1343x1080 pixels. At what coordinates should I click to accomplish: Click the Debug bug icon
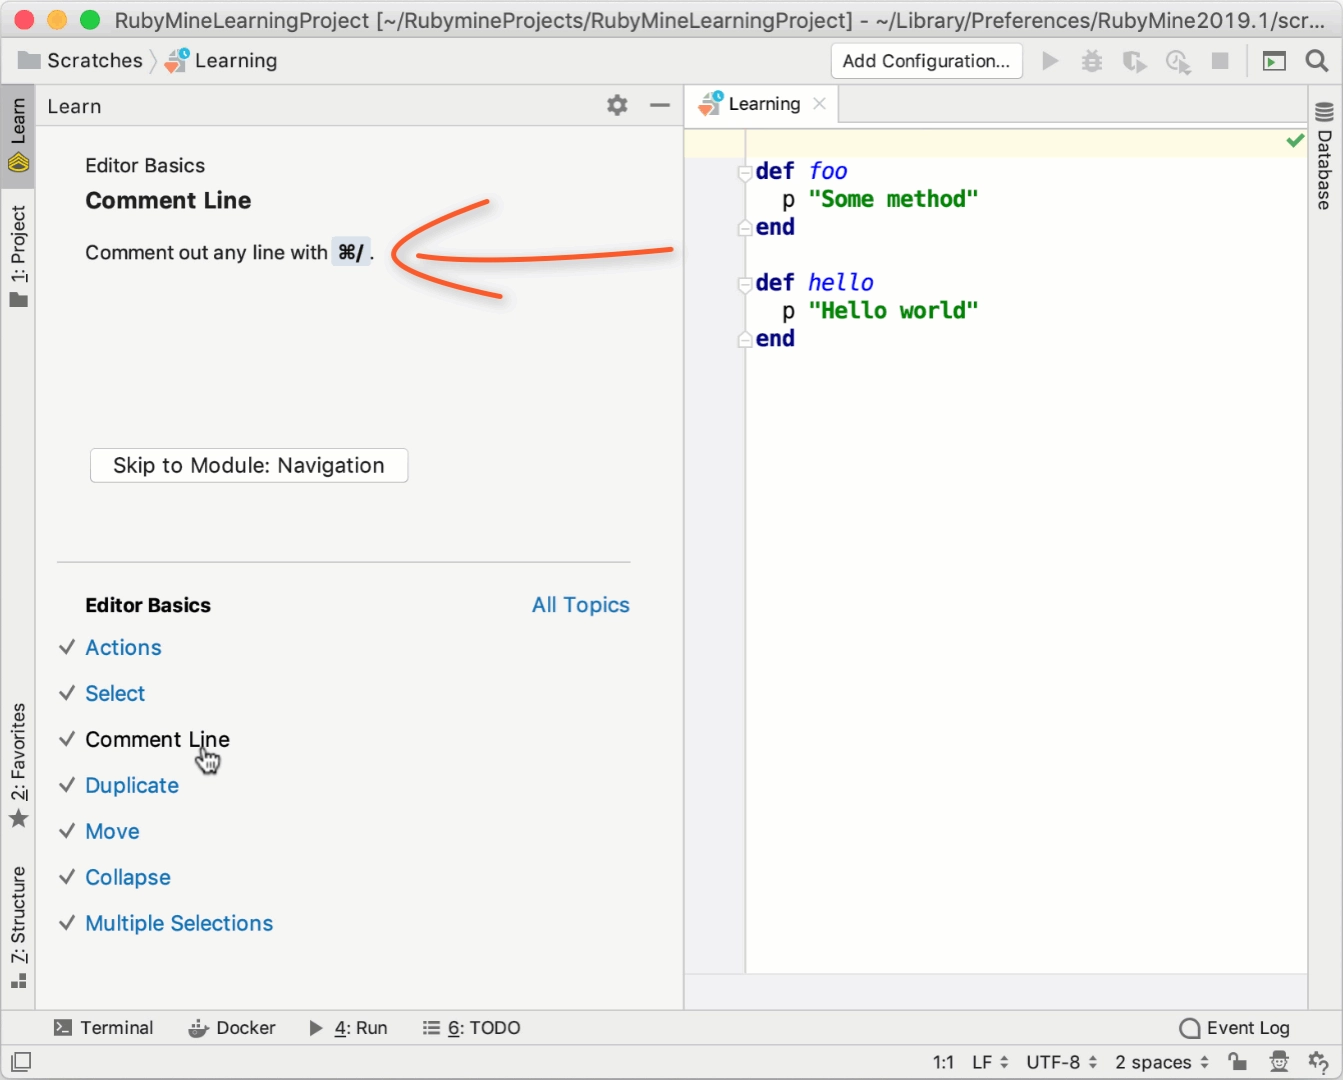click(x=1092, y=61)
